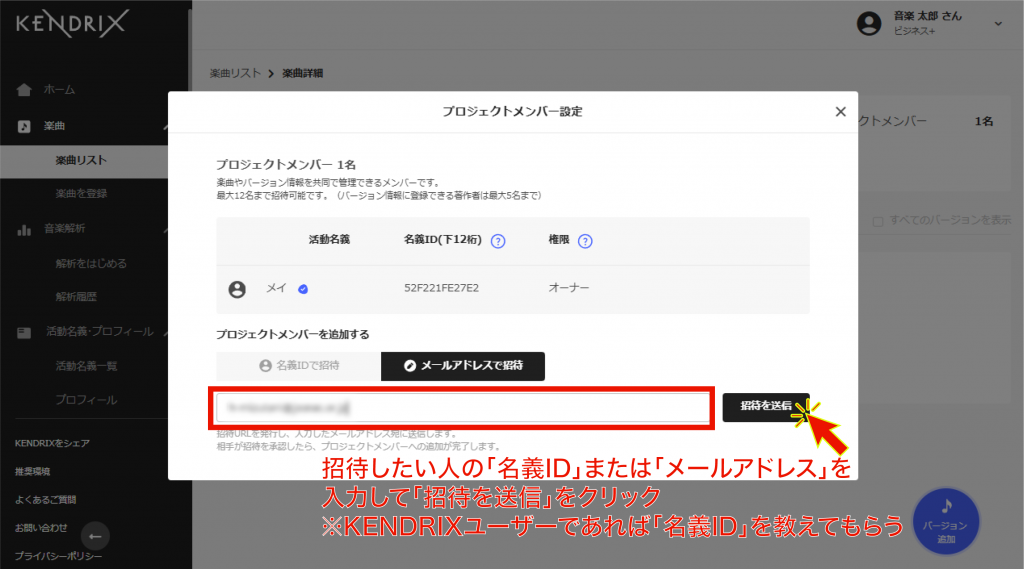Collapse the sidebar with the arrow button
The width and height of the screenshot is (1024, 569).
[97, 534]
